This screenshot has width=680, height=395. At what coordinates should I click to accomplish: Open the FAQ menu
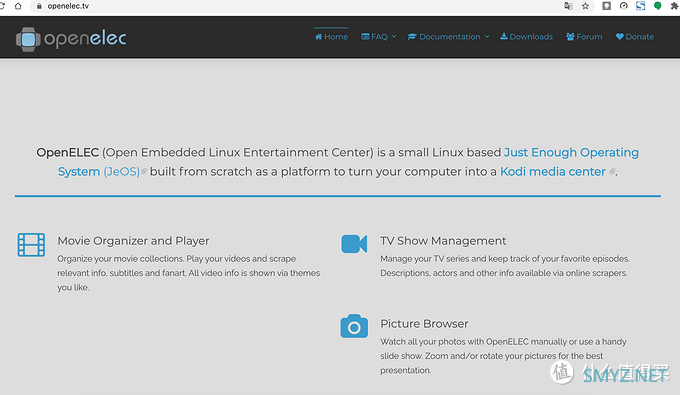tap(379, 37)
